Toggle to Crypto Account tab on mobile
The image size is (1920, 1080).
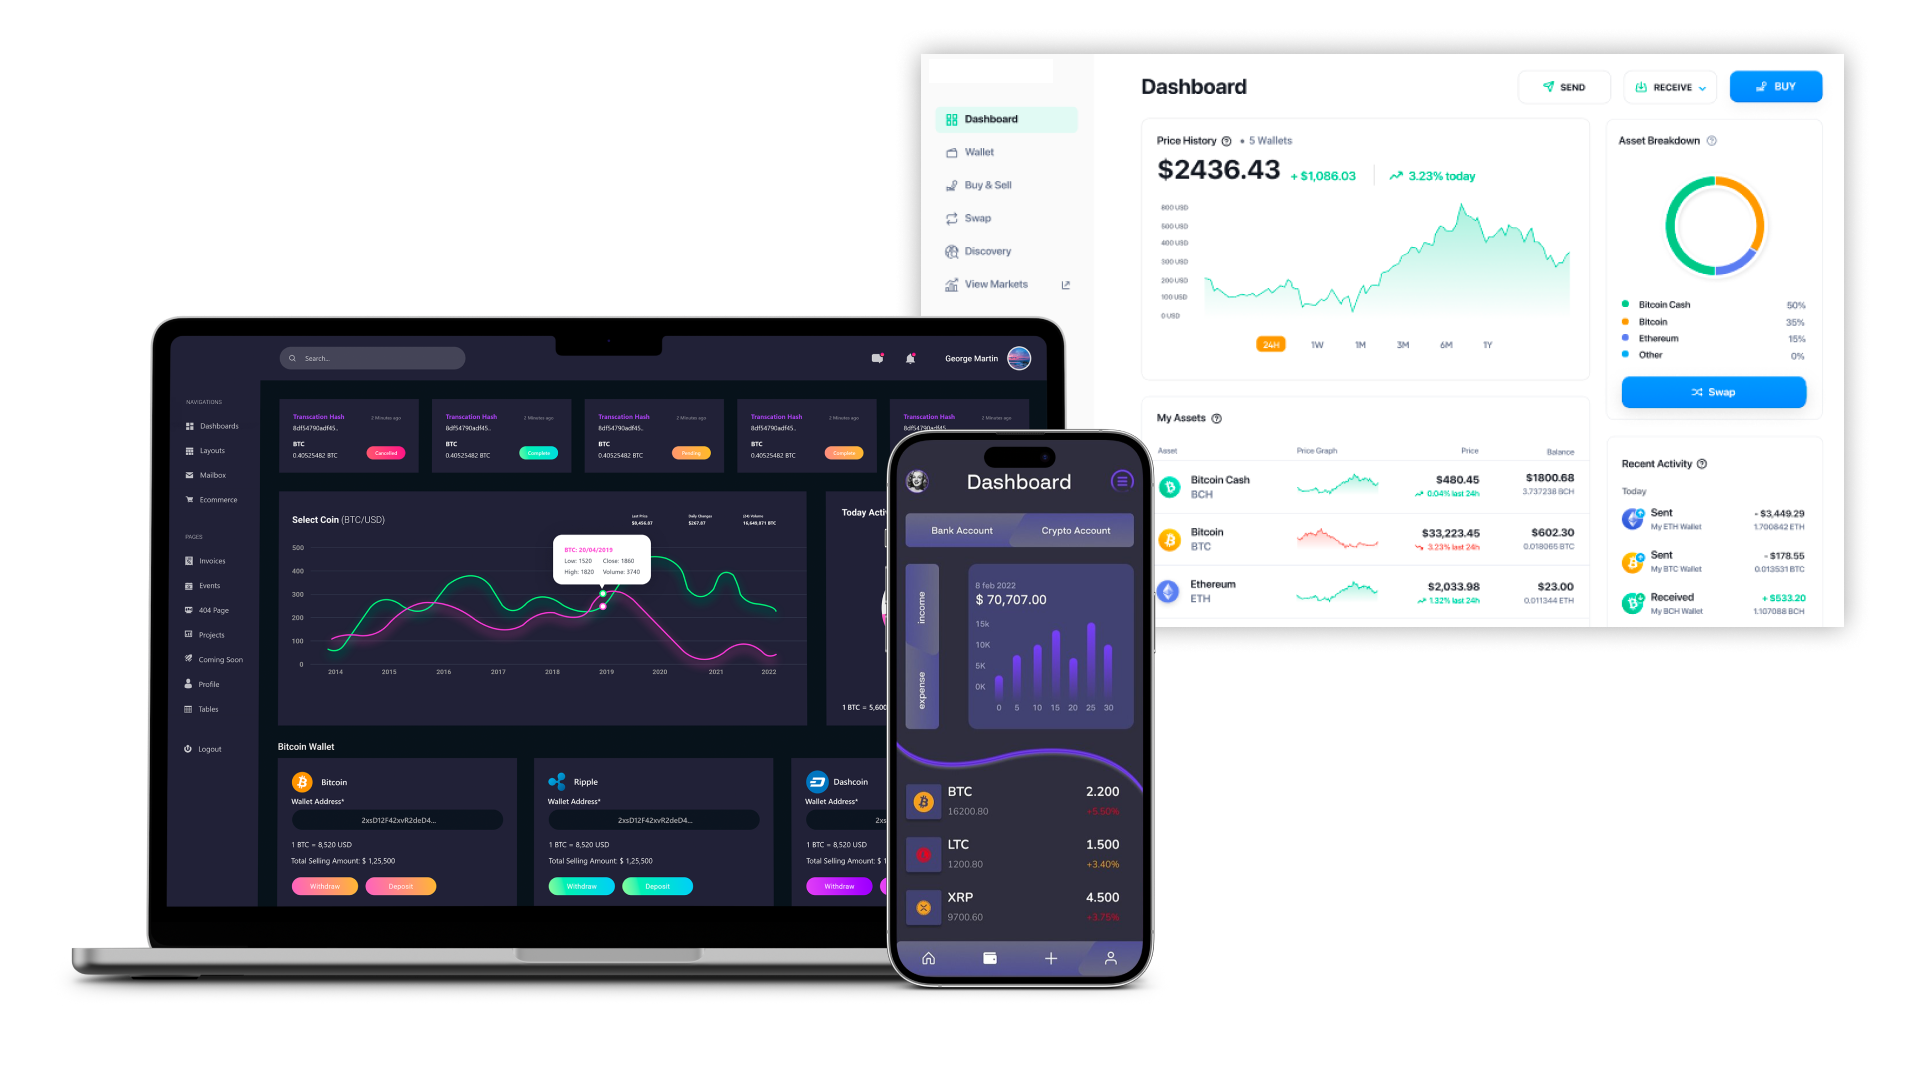[x=1075, y=530]
